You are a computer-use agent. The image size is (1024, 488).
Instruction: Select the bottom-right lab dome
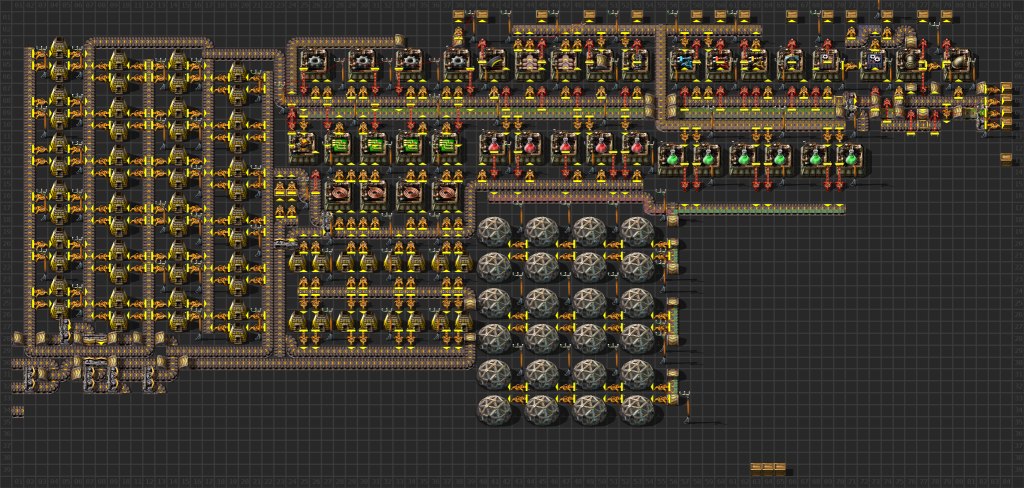click(x=634, y=408)
